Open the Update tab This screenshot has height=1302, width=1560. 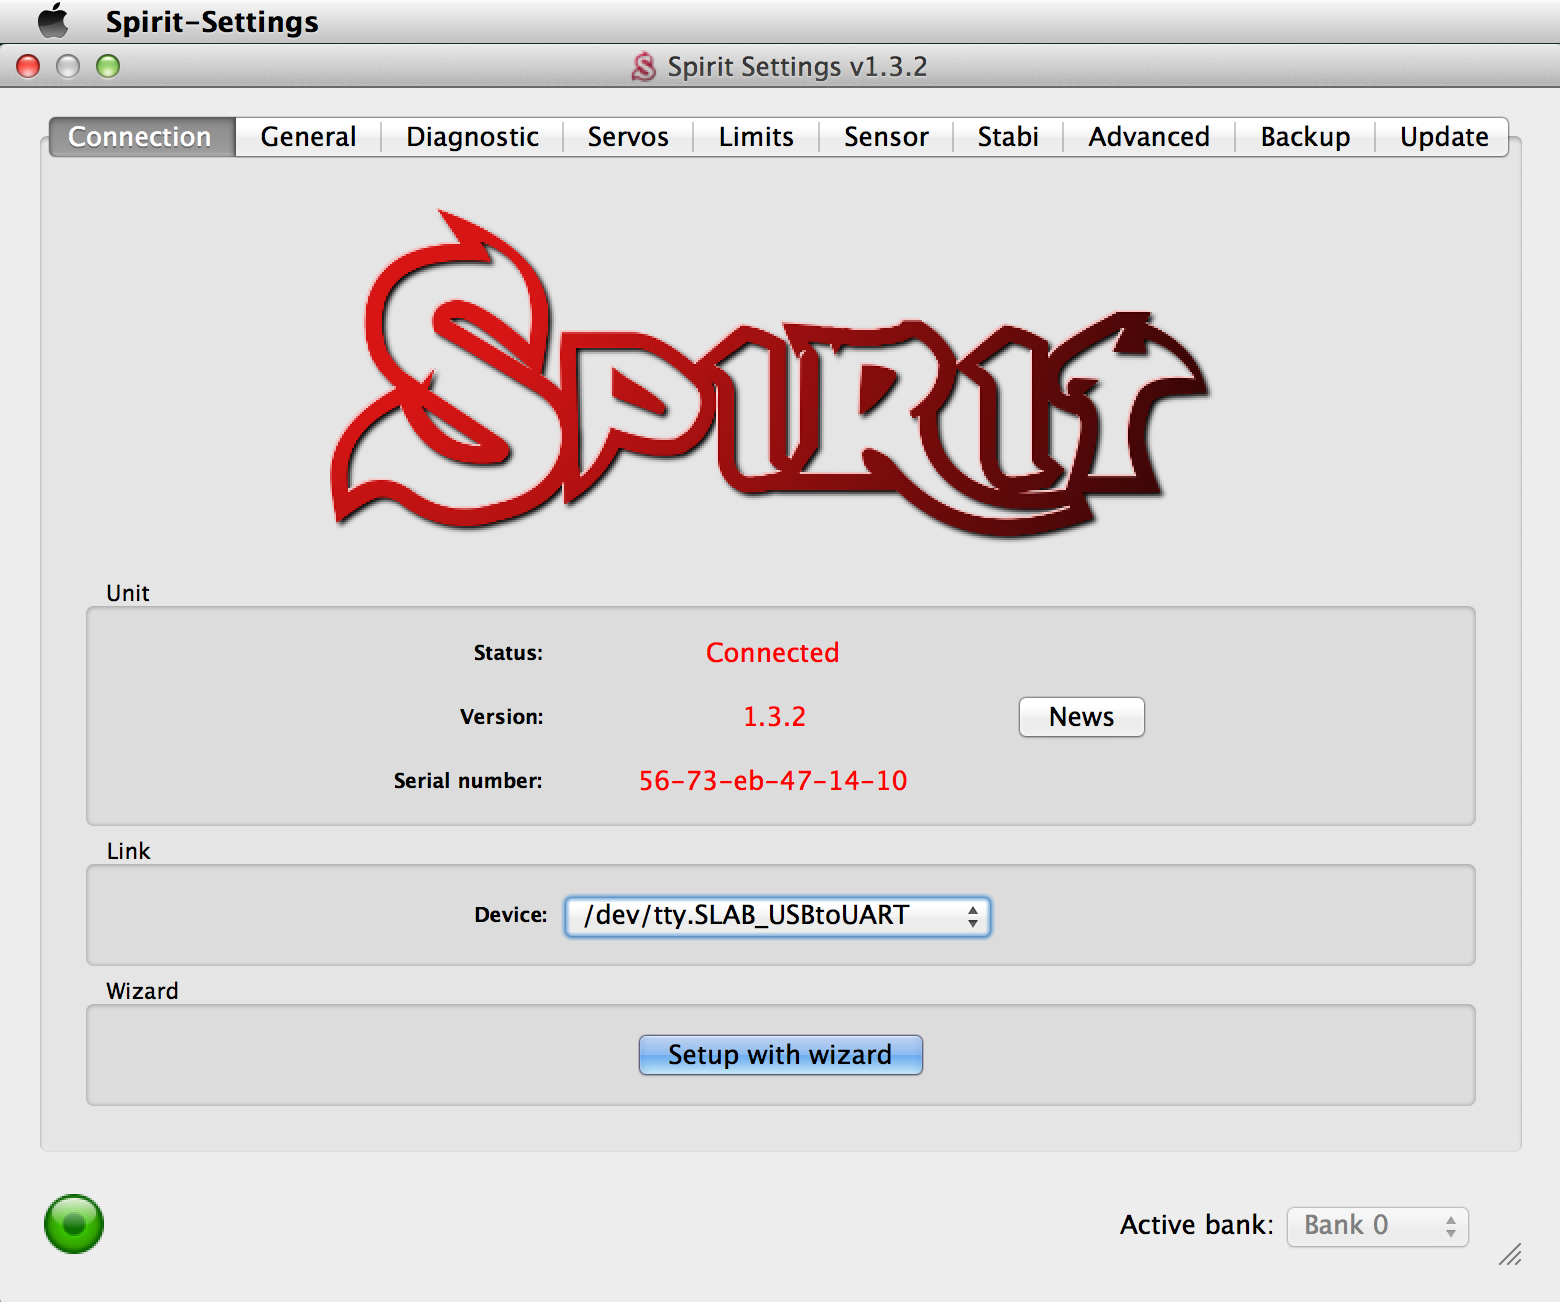(x=1443, y=137)
